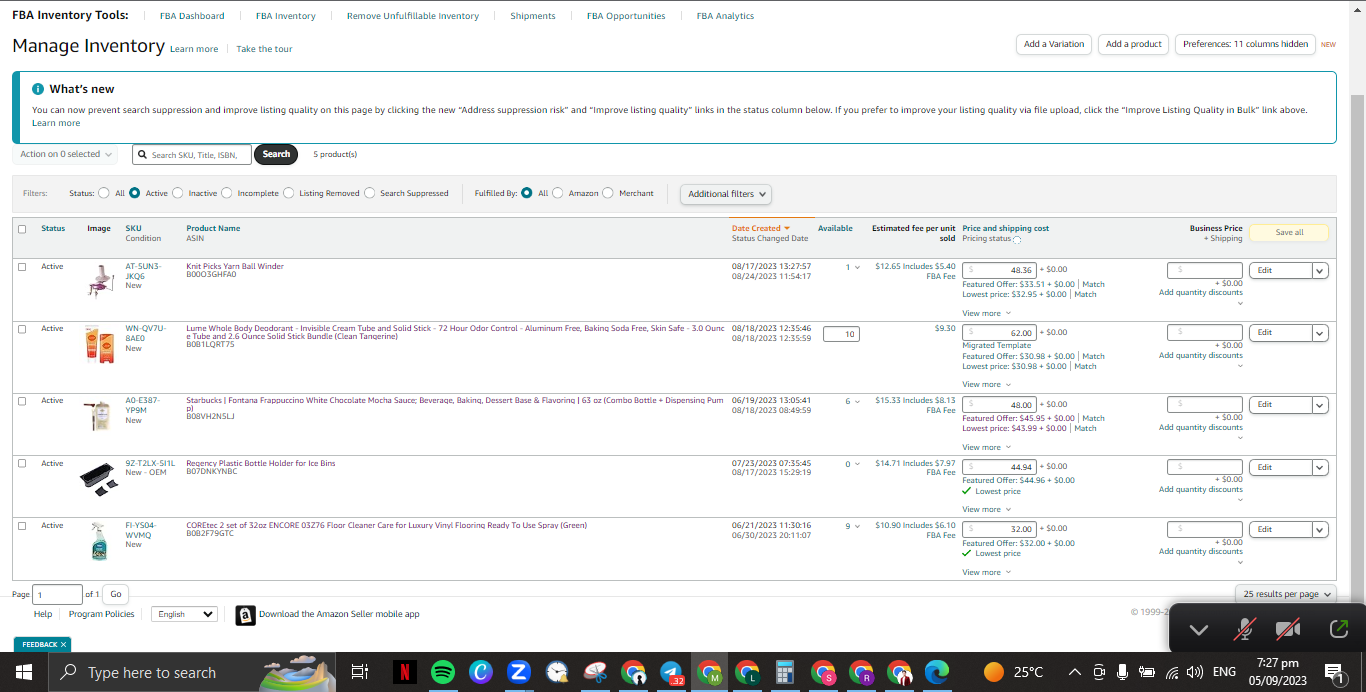Image resolution: width=1366 pixels, height=692 pixels.
Task: Open Telegram from the taskbar
Action: tap(672, 672)
